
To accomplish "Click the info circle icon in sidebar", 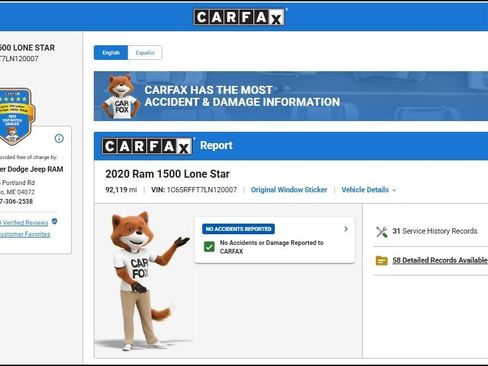I will (x=59, y=138).
